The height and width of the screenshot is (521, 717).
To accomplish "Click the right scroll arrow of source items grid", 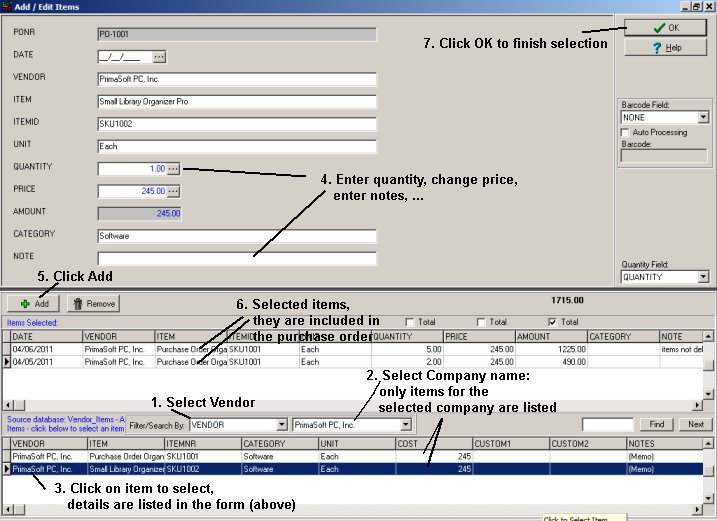I will tap(698, 509).
